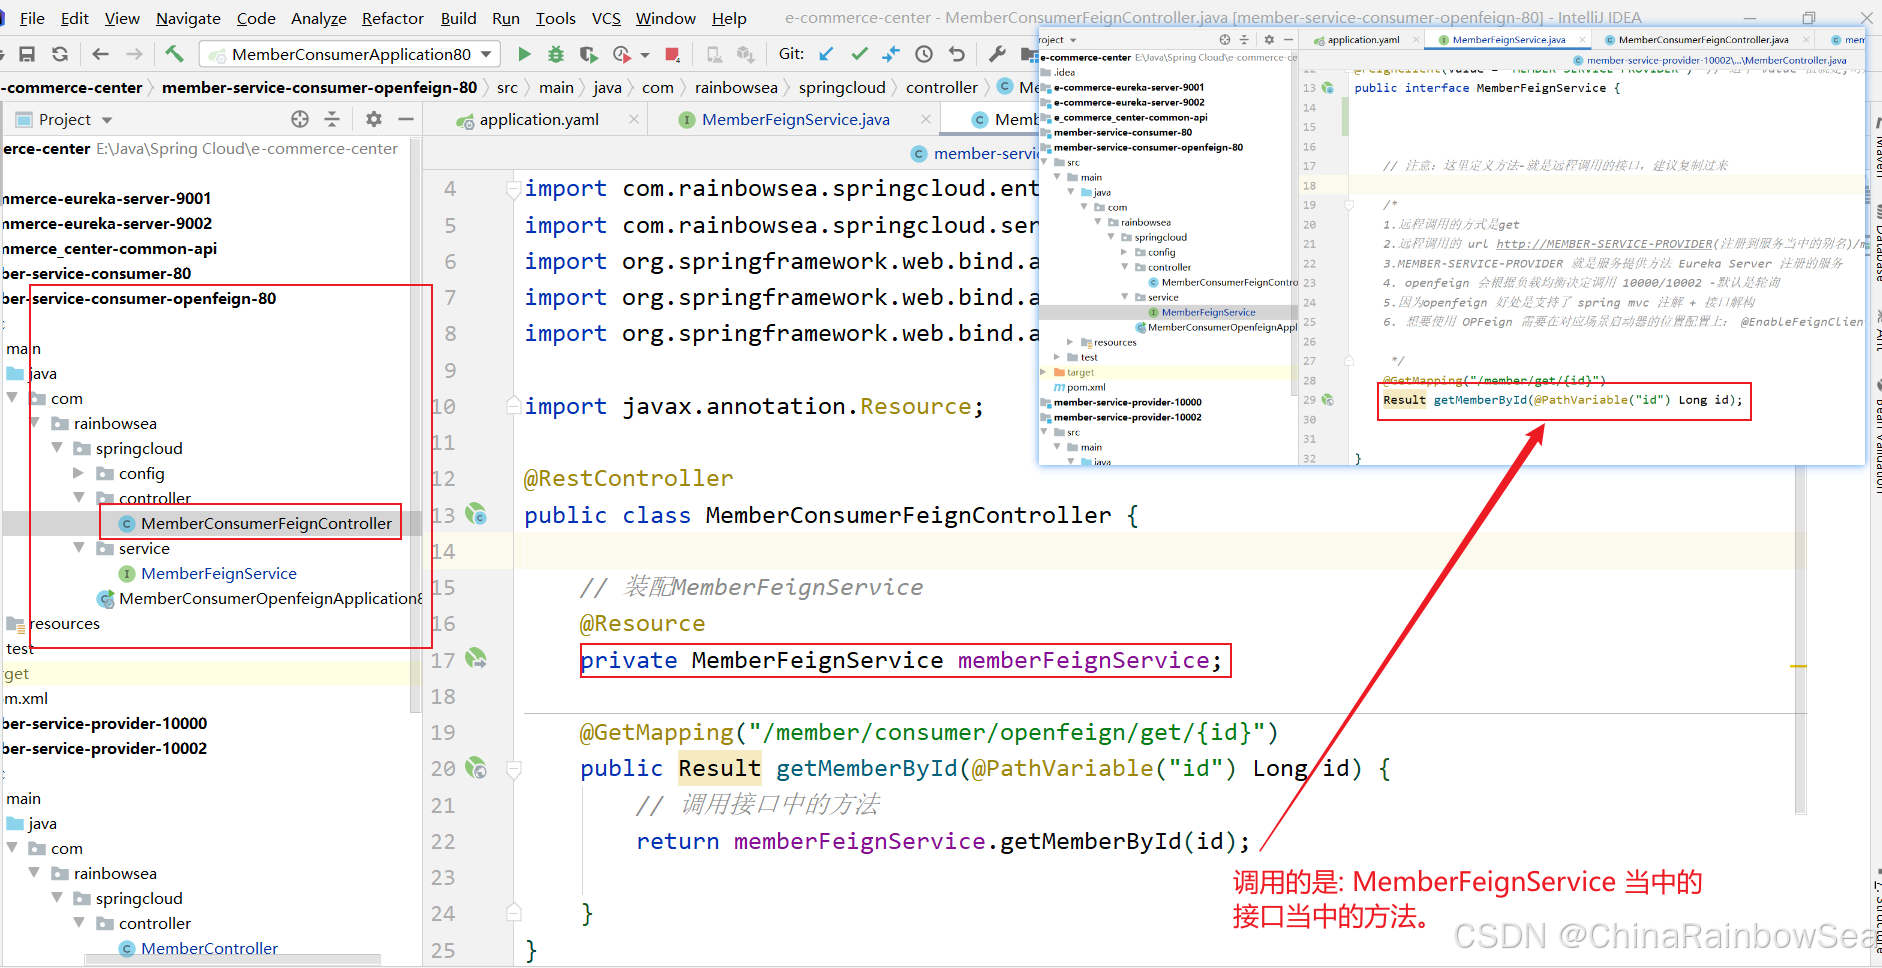Click gutter icon on line 29 in small window

coord(1328,400)
